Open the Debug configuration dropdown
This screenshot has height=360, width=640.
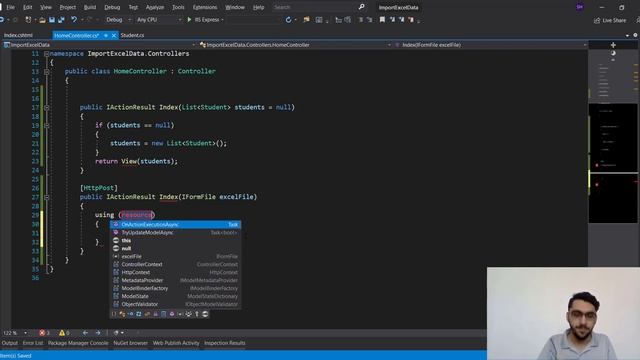click(x=118, y=20)
